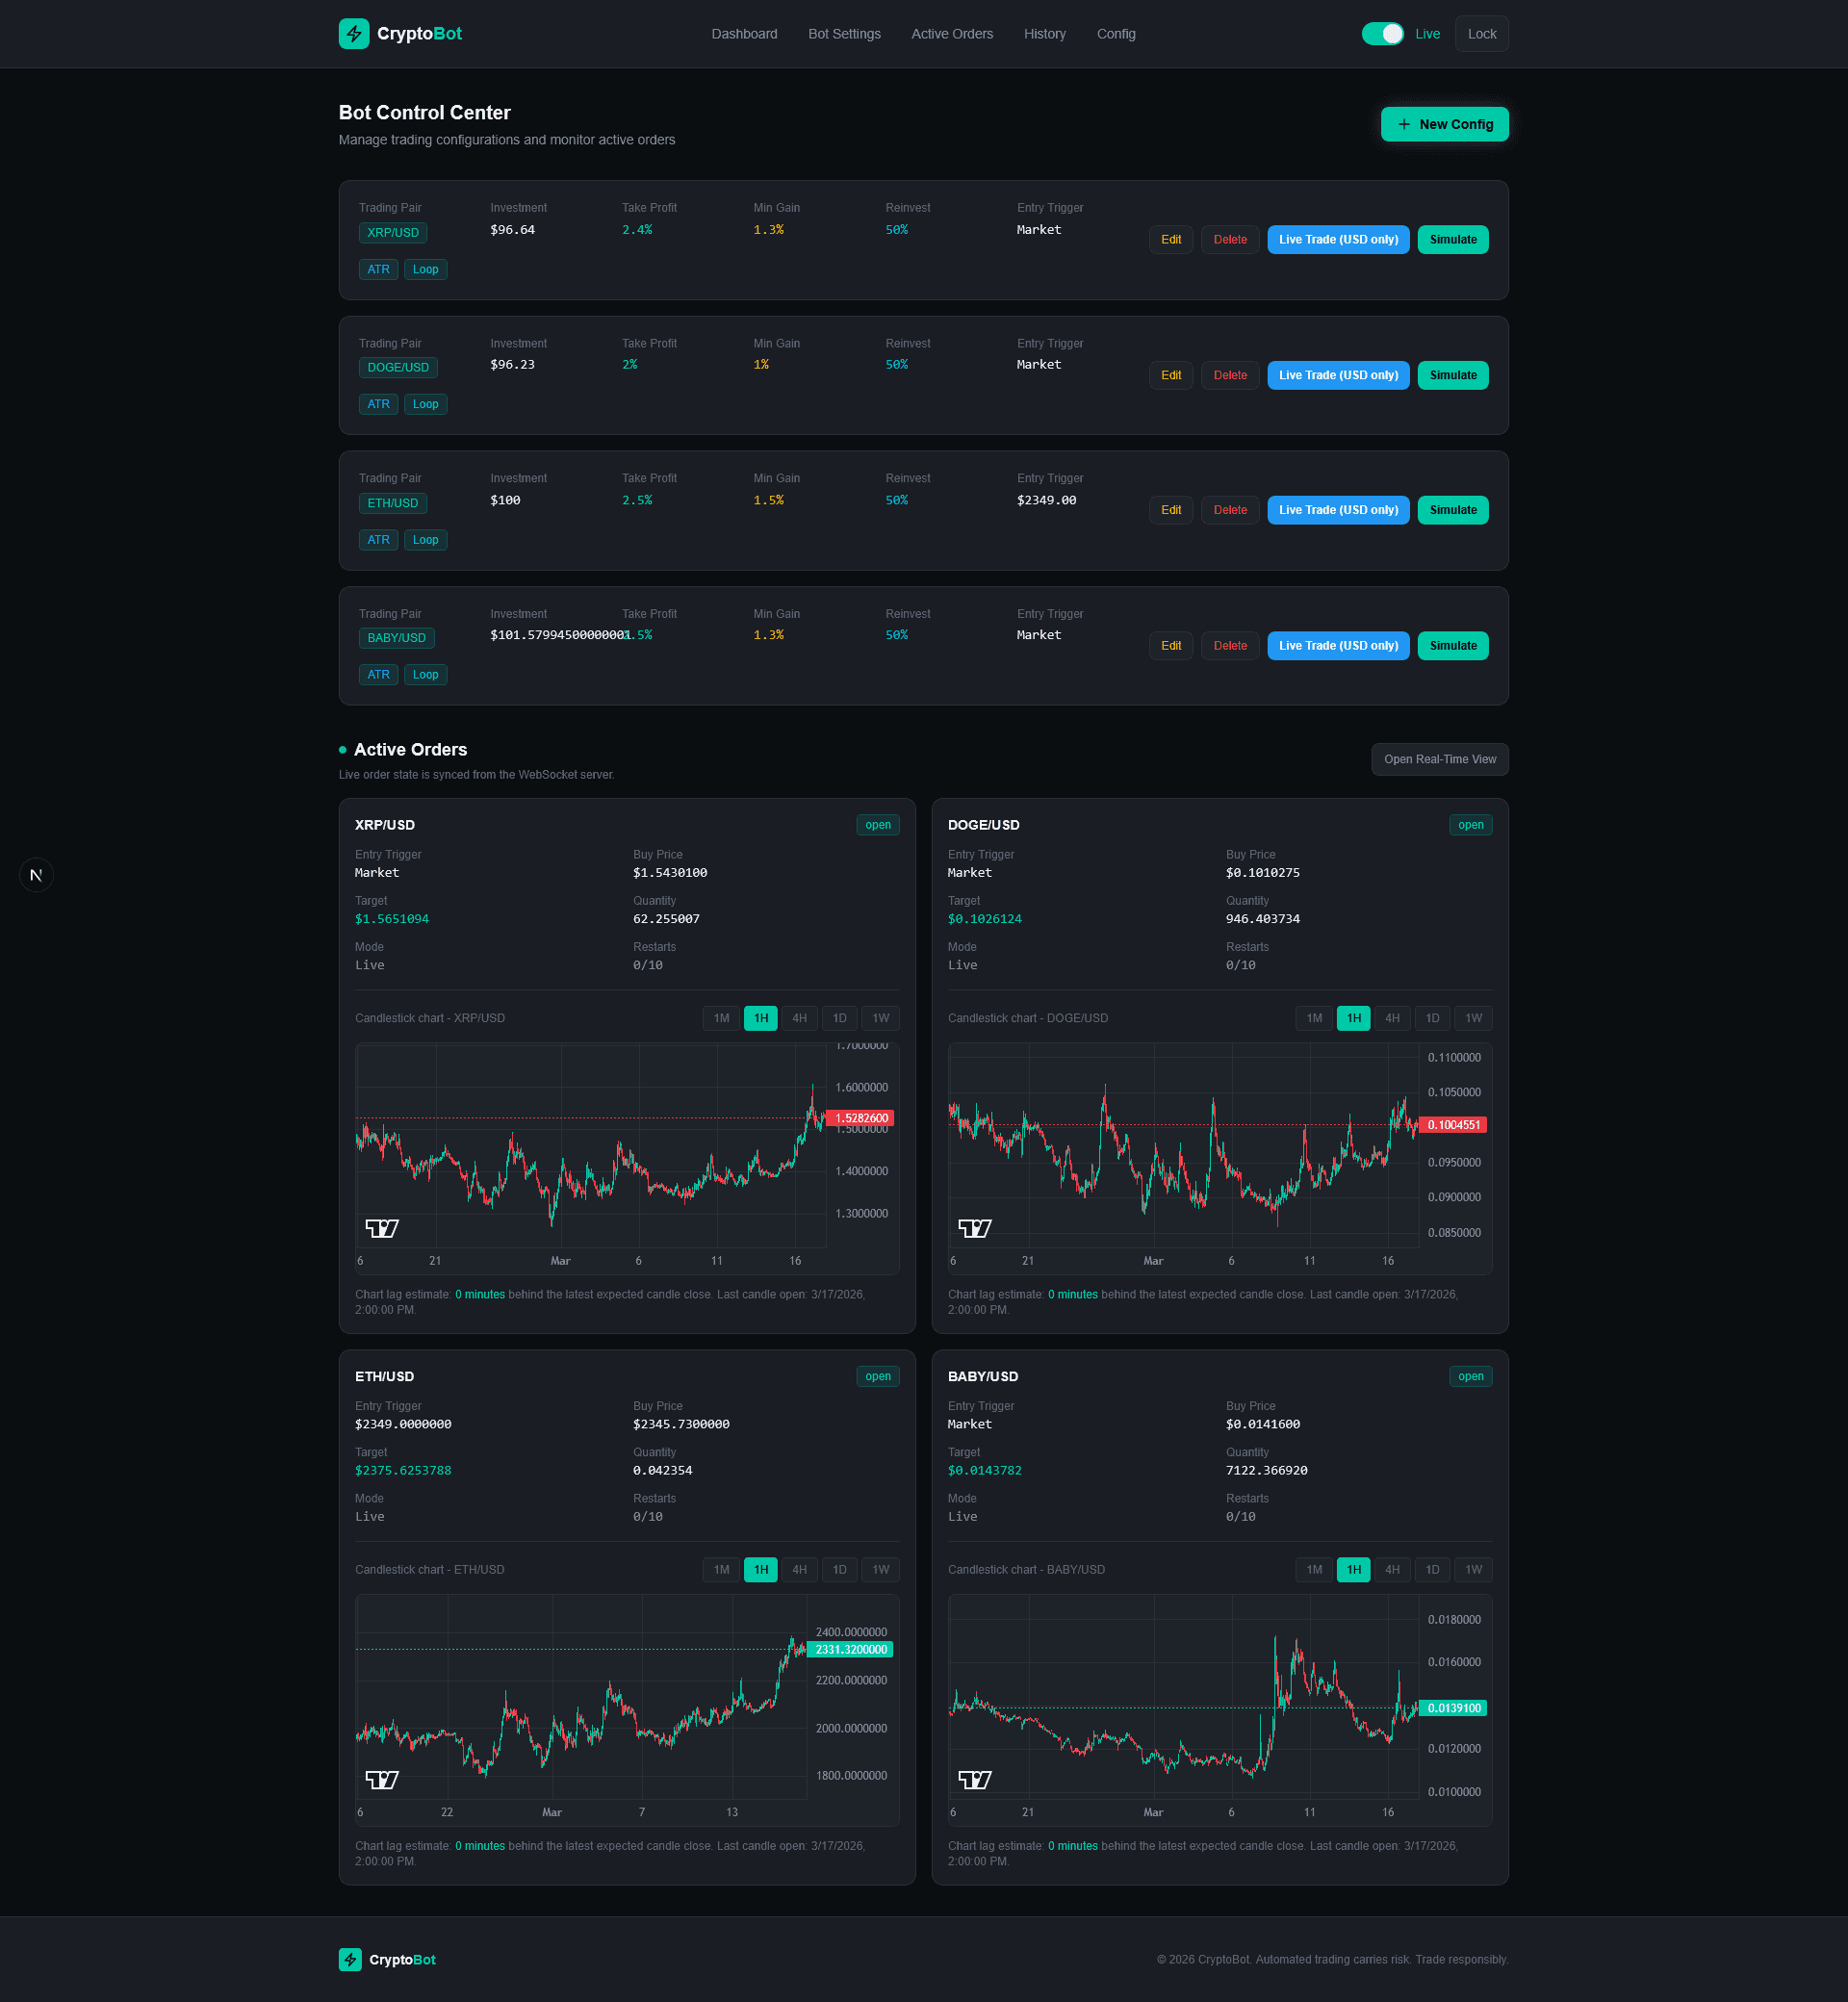Open the History page from the navigation bar
The height and width of the screenshot is (2002, 1848).
[x=1044, y=33]
